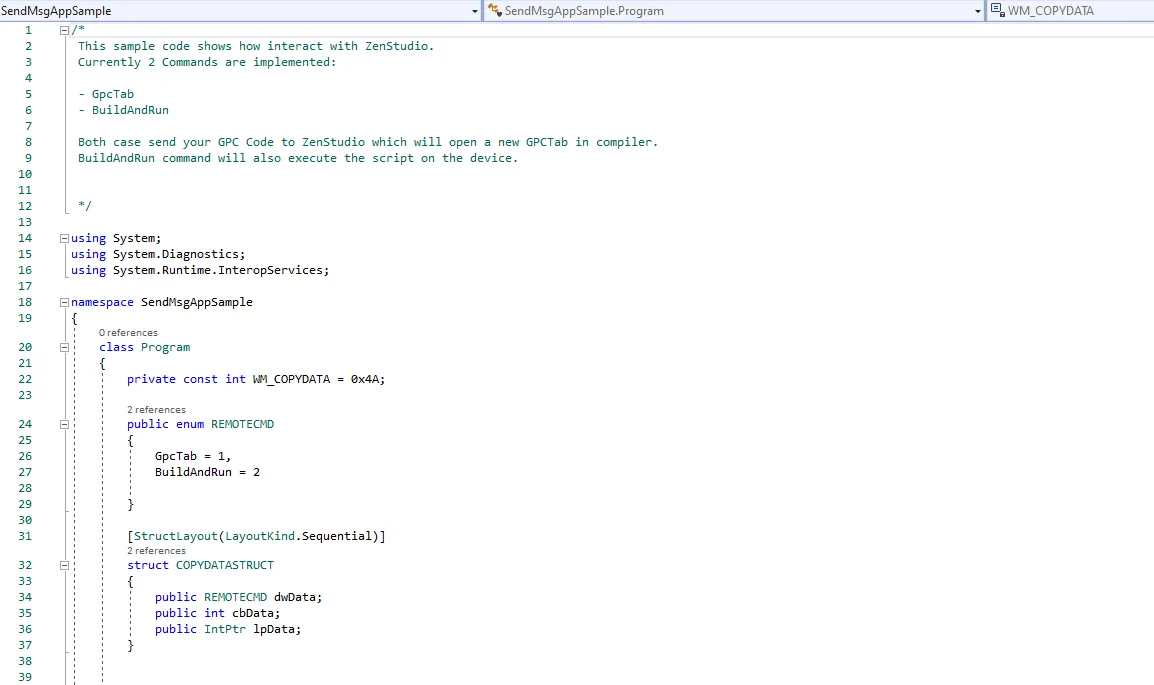Open the types dropdown showing SendMsgAppSample.Program

[978, 10]
